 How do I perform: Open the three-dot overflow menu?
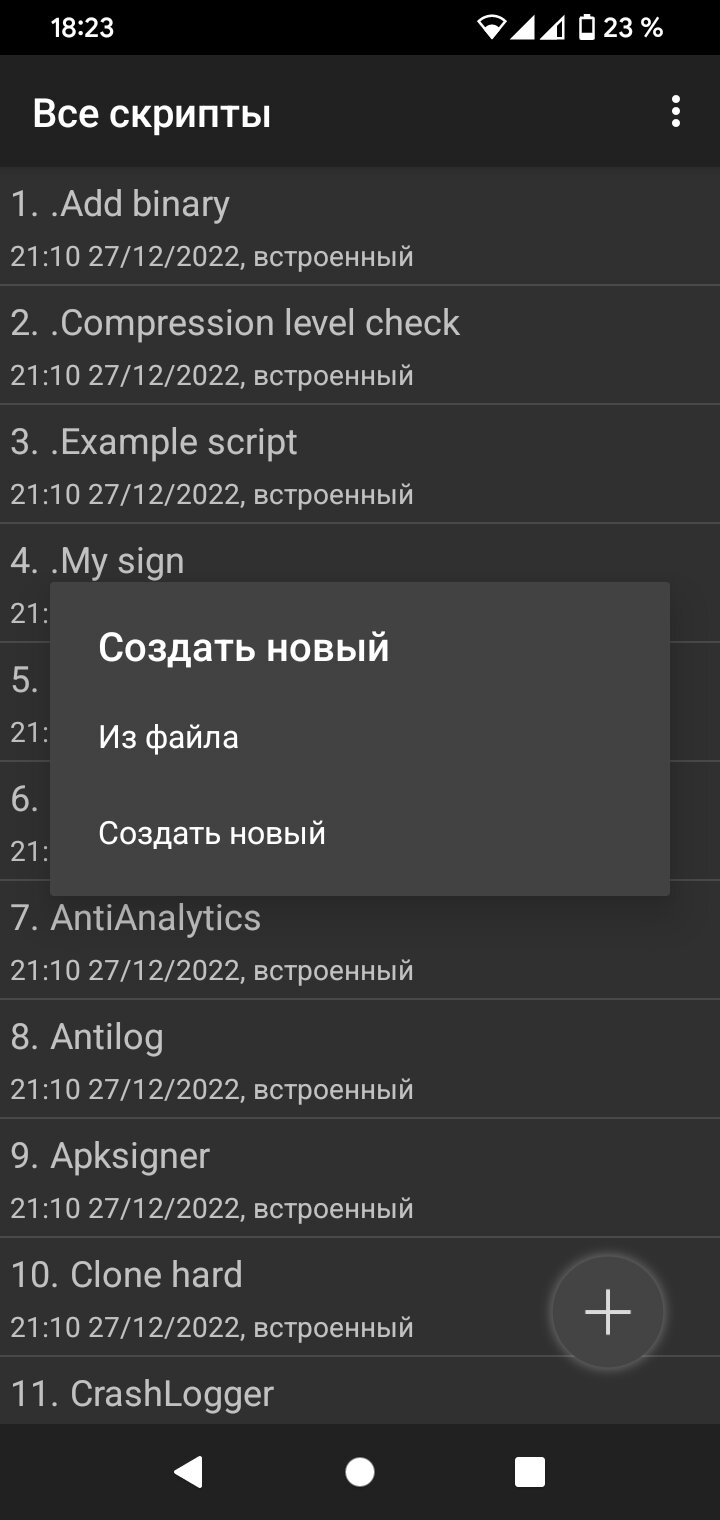click(676, 112)
